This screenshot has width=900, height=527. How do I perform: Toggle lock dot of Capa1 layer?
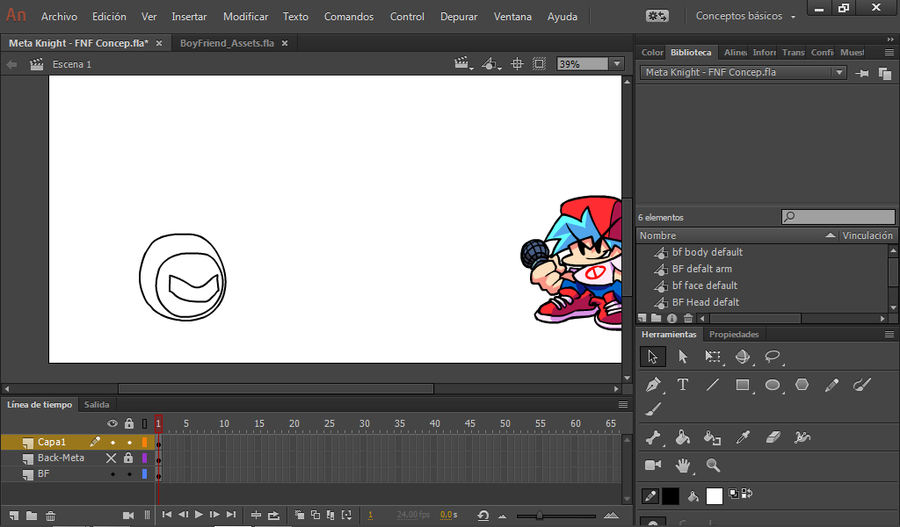(x=129, y=442)
